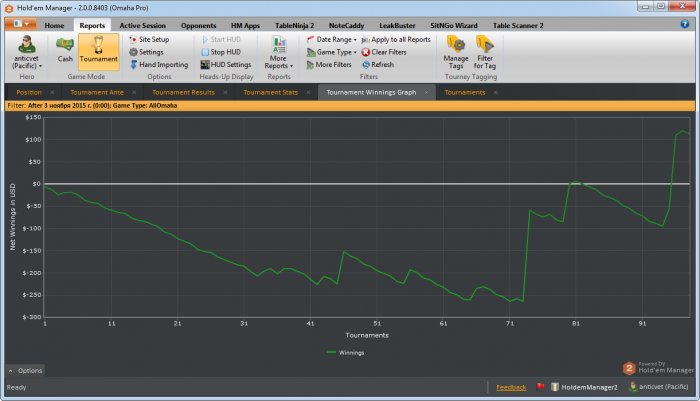Screen dimensions: 700x401
Task: Select the Tournament game mode button
Action: [98, 50]
